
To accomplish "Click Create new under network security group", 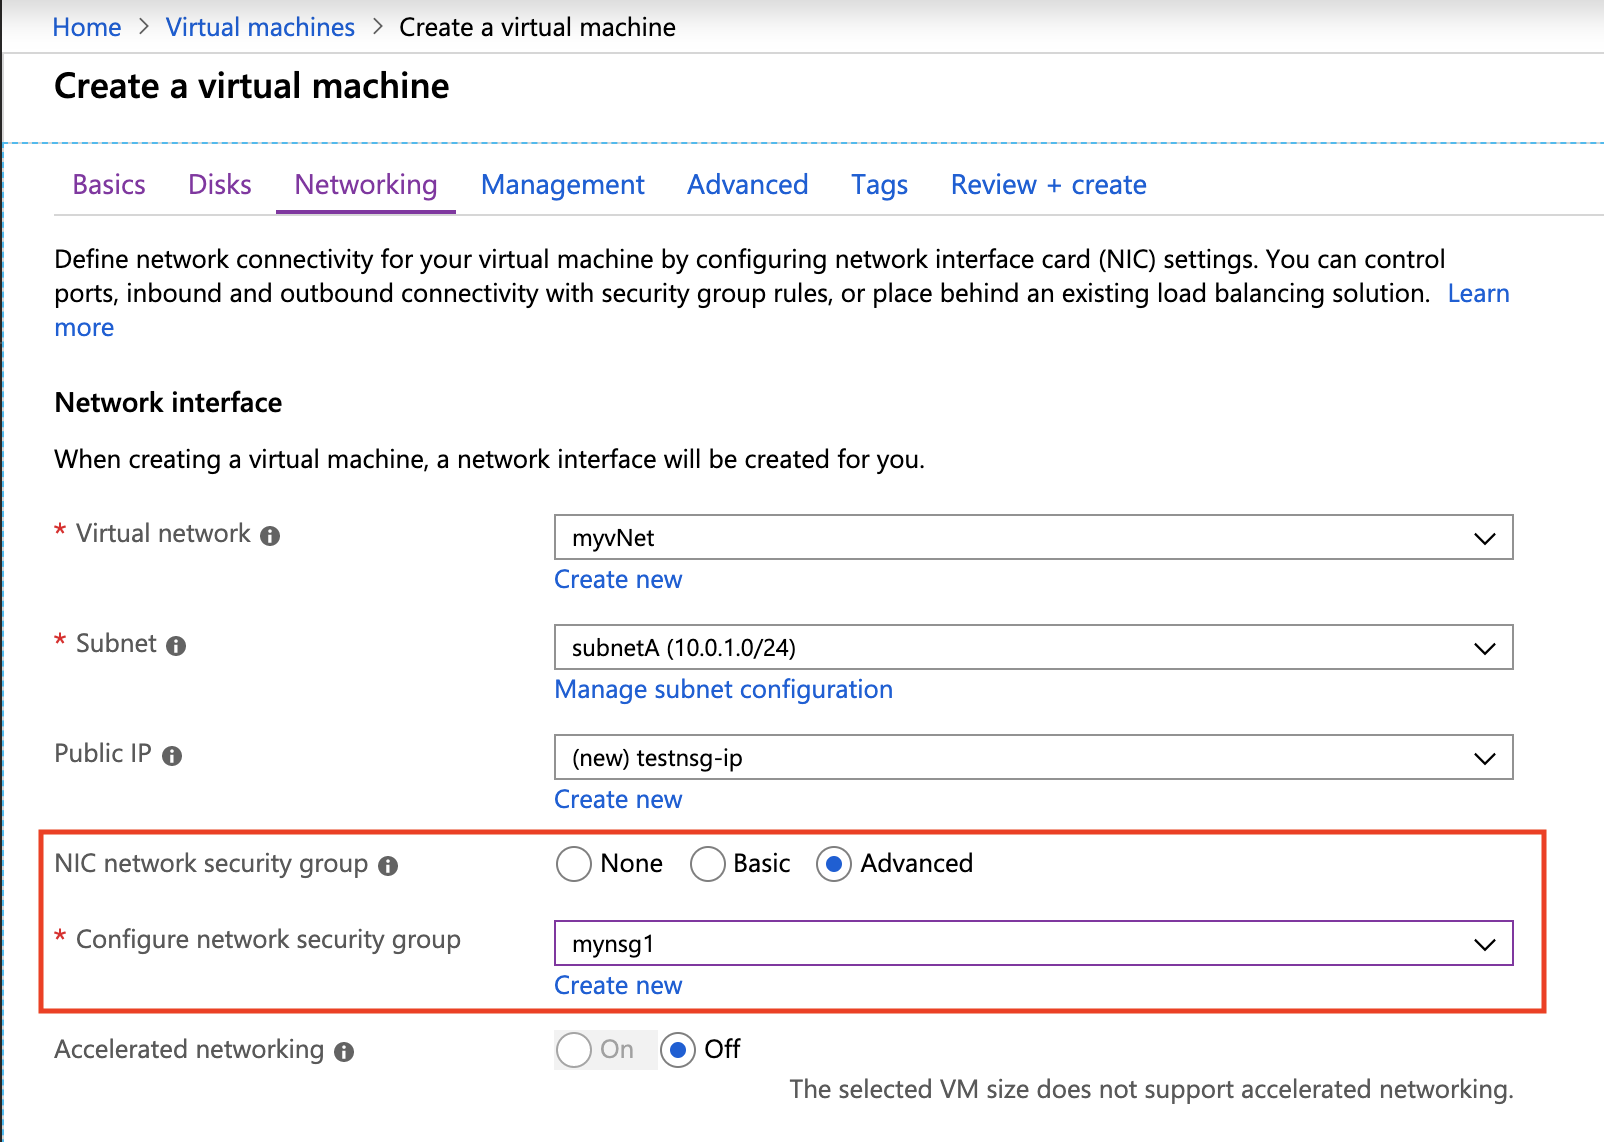I will click(618, 986).
